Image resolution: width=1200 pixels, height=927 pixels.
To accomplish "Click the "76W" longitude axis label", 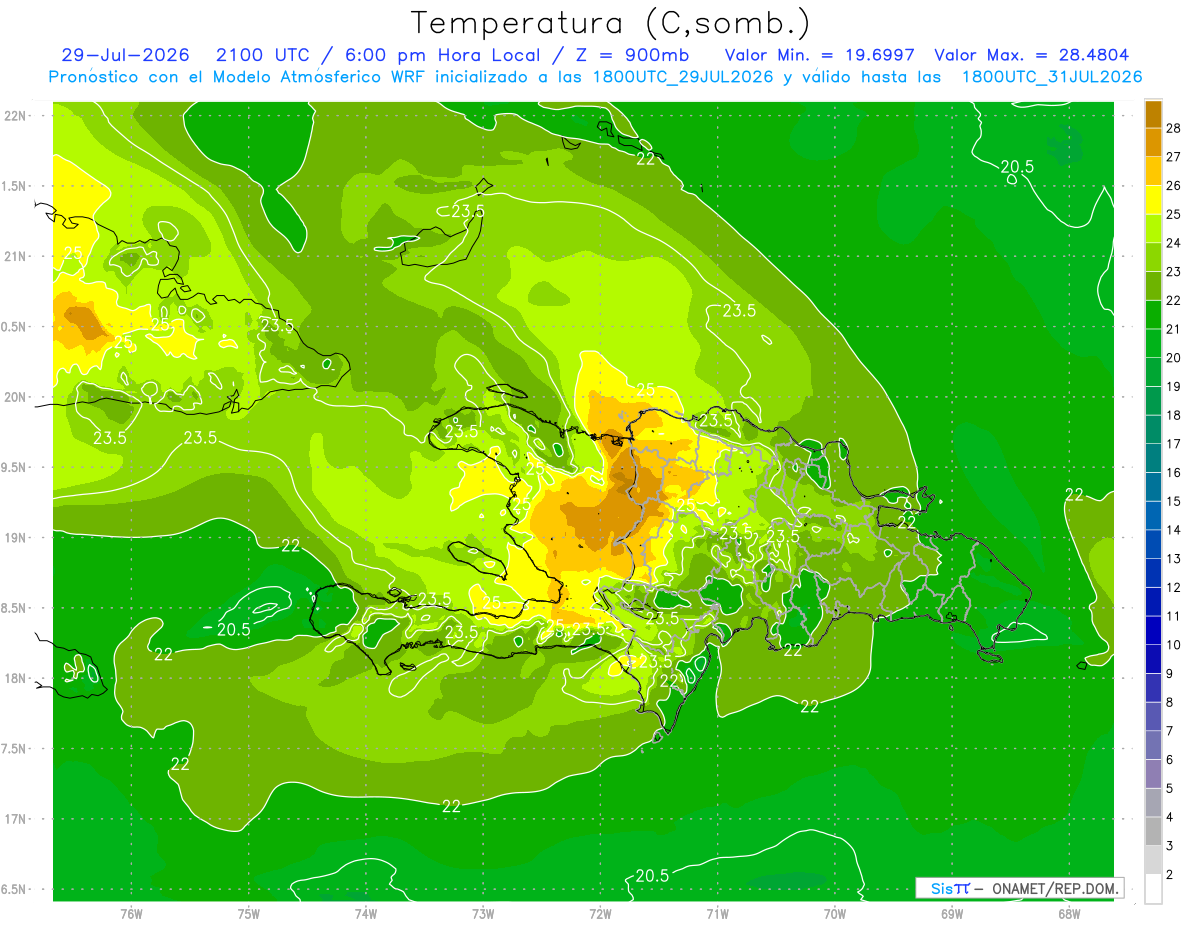I will click(x=131, y=914).
